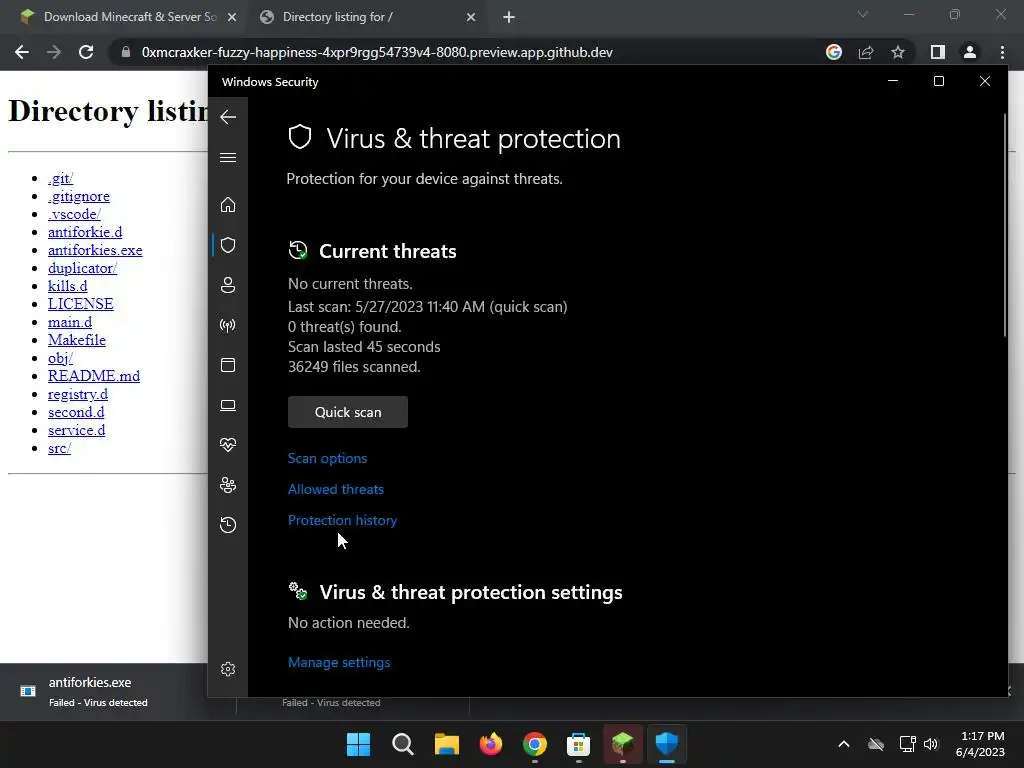The image size is (1024, 768).
Task: Open a new Chrome tab
Action: point(509,17)
